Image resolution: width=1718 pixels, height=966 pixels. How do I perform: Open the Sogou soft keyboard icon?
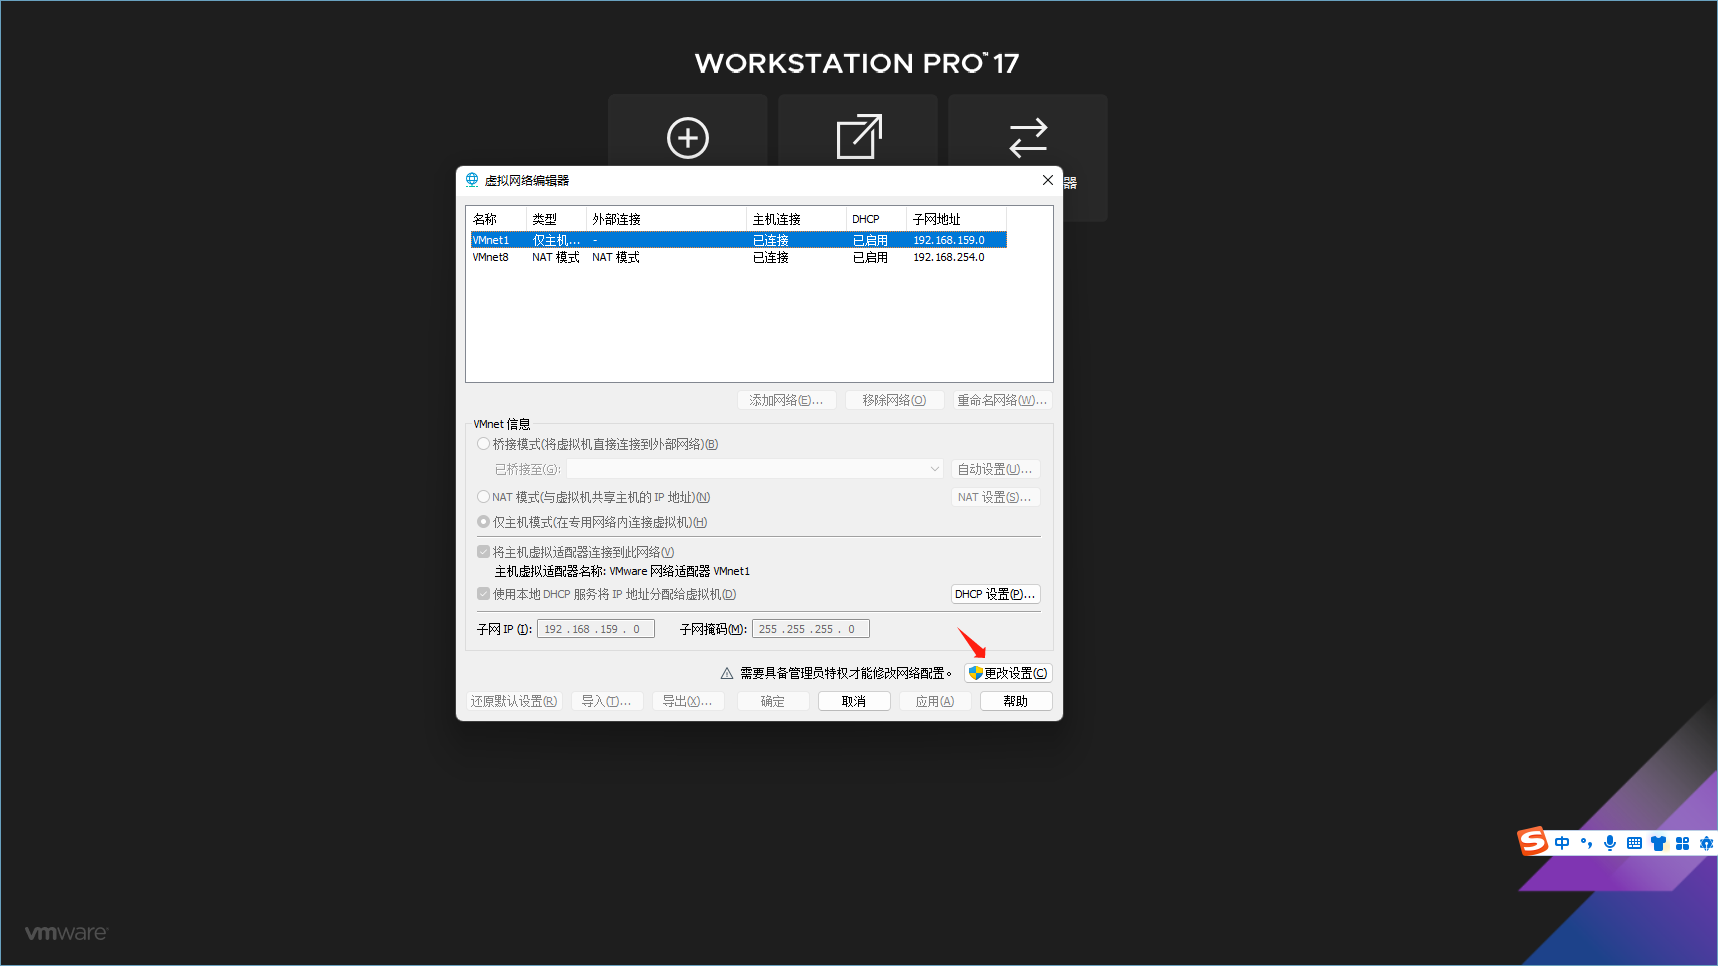pos(1634,843)
